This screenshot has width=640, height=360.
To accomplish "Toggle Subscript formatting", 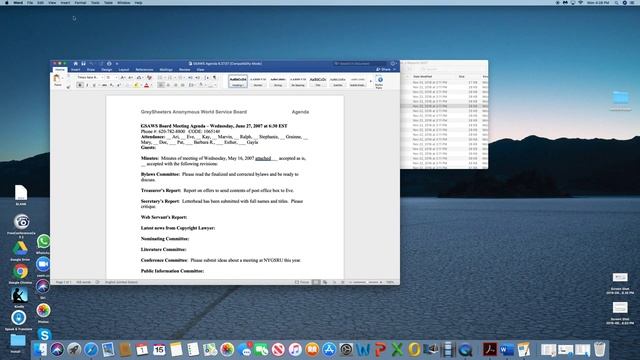I will [x=111, y=85].
